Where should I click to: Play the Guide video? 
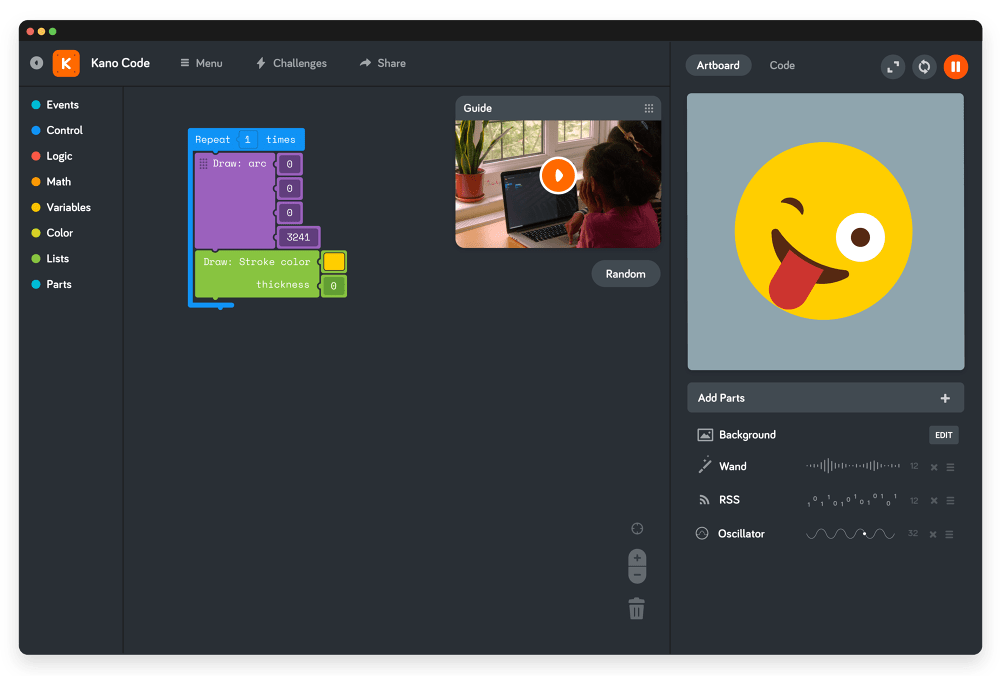(x=558, y=175)
